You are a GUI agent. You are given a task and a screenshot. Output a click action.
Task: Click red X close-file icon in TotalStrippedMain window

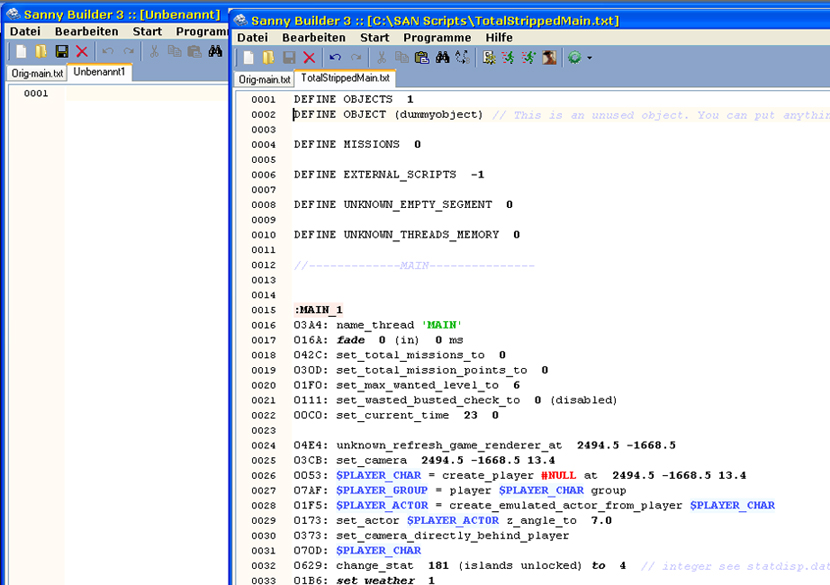tap(309, 58)
